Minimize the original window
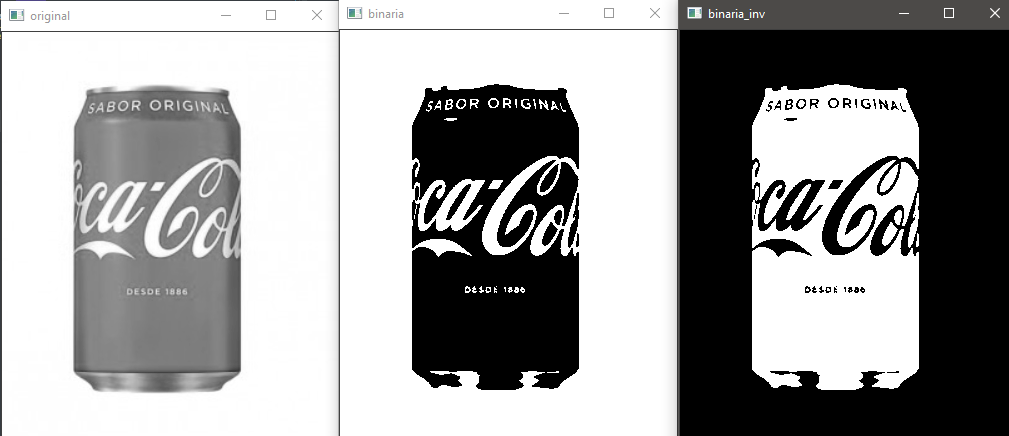Image resolution: width=1009 pixels, height=436 pixels. [x=225, y=15]
